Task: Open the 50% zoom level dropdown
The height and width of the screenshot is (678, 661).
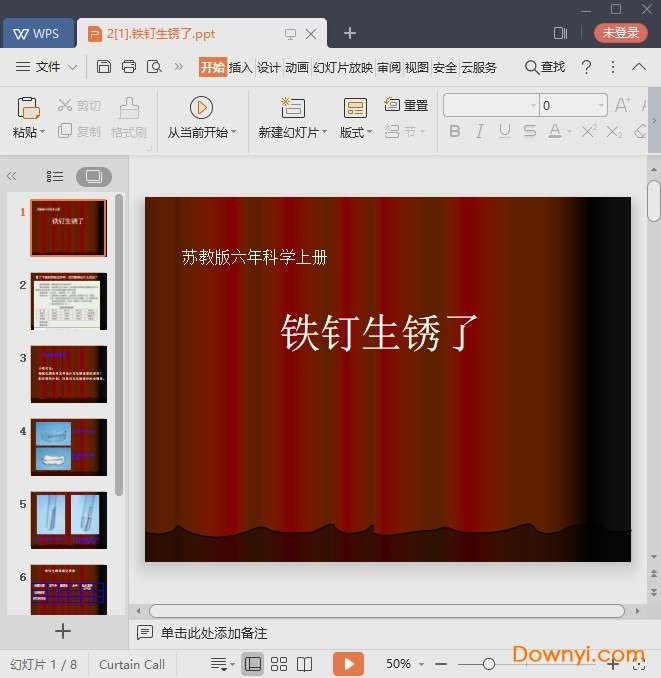Action: [x=421, y=664]
